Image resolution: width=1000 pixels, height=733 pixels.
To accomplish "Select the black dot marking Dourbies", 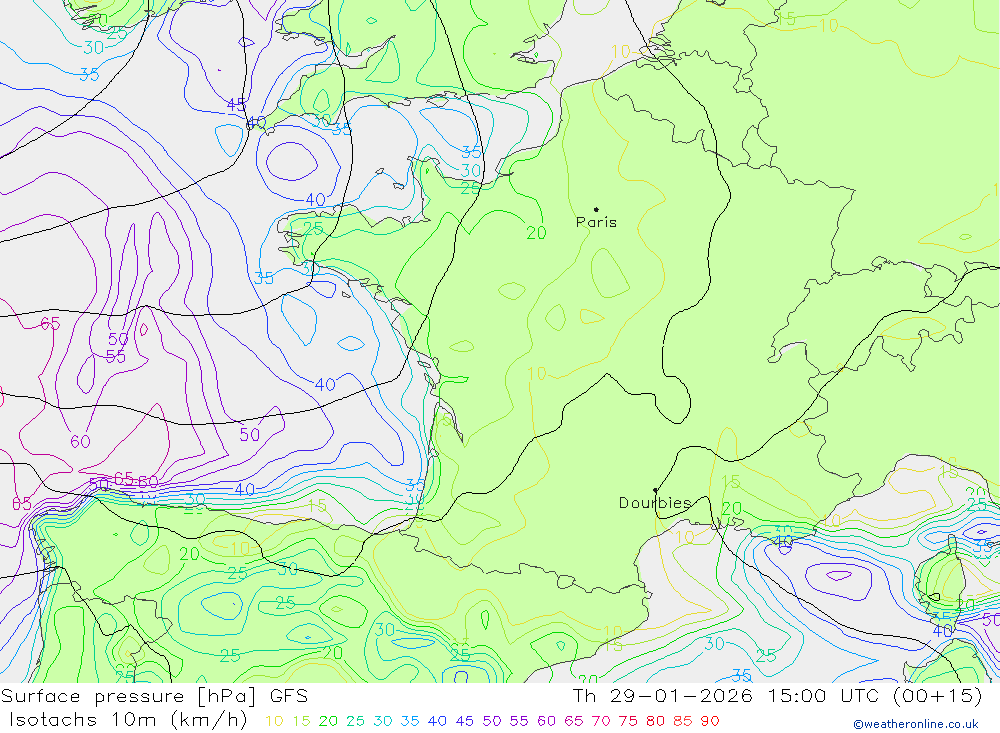I will pyautogui.click(x=656, y=490).
